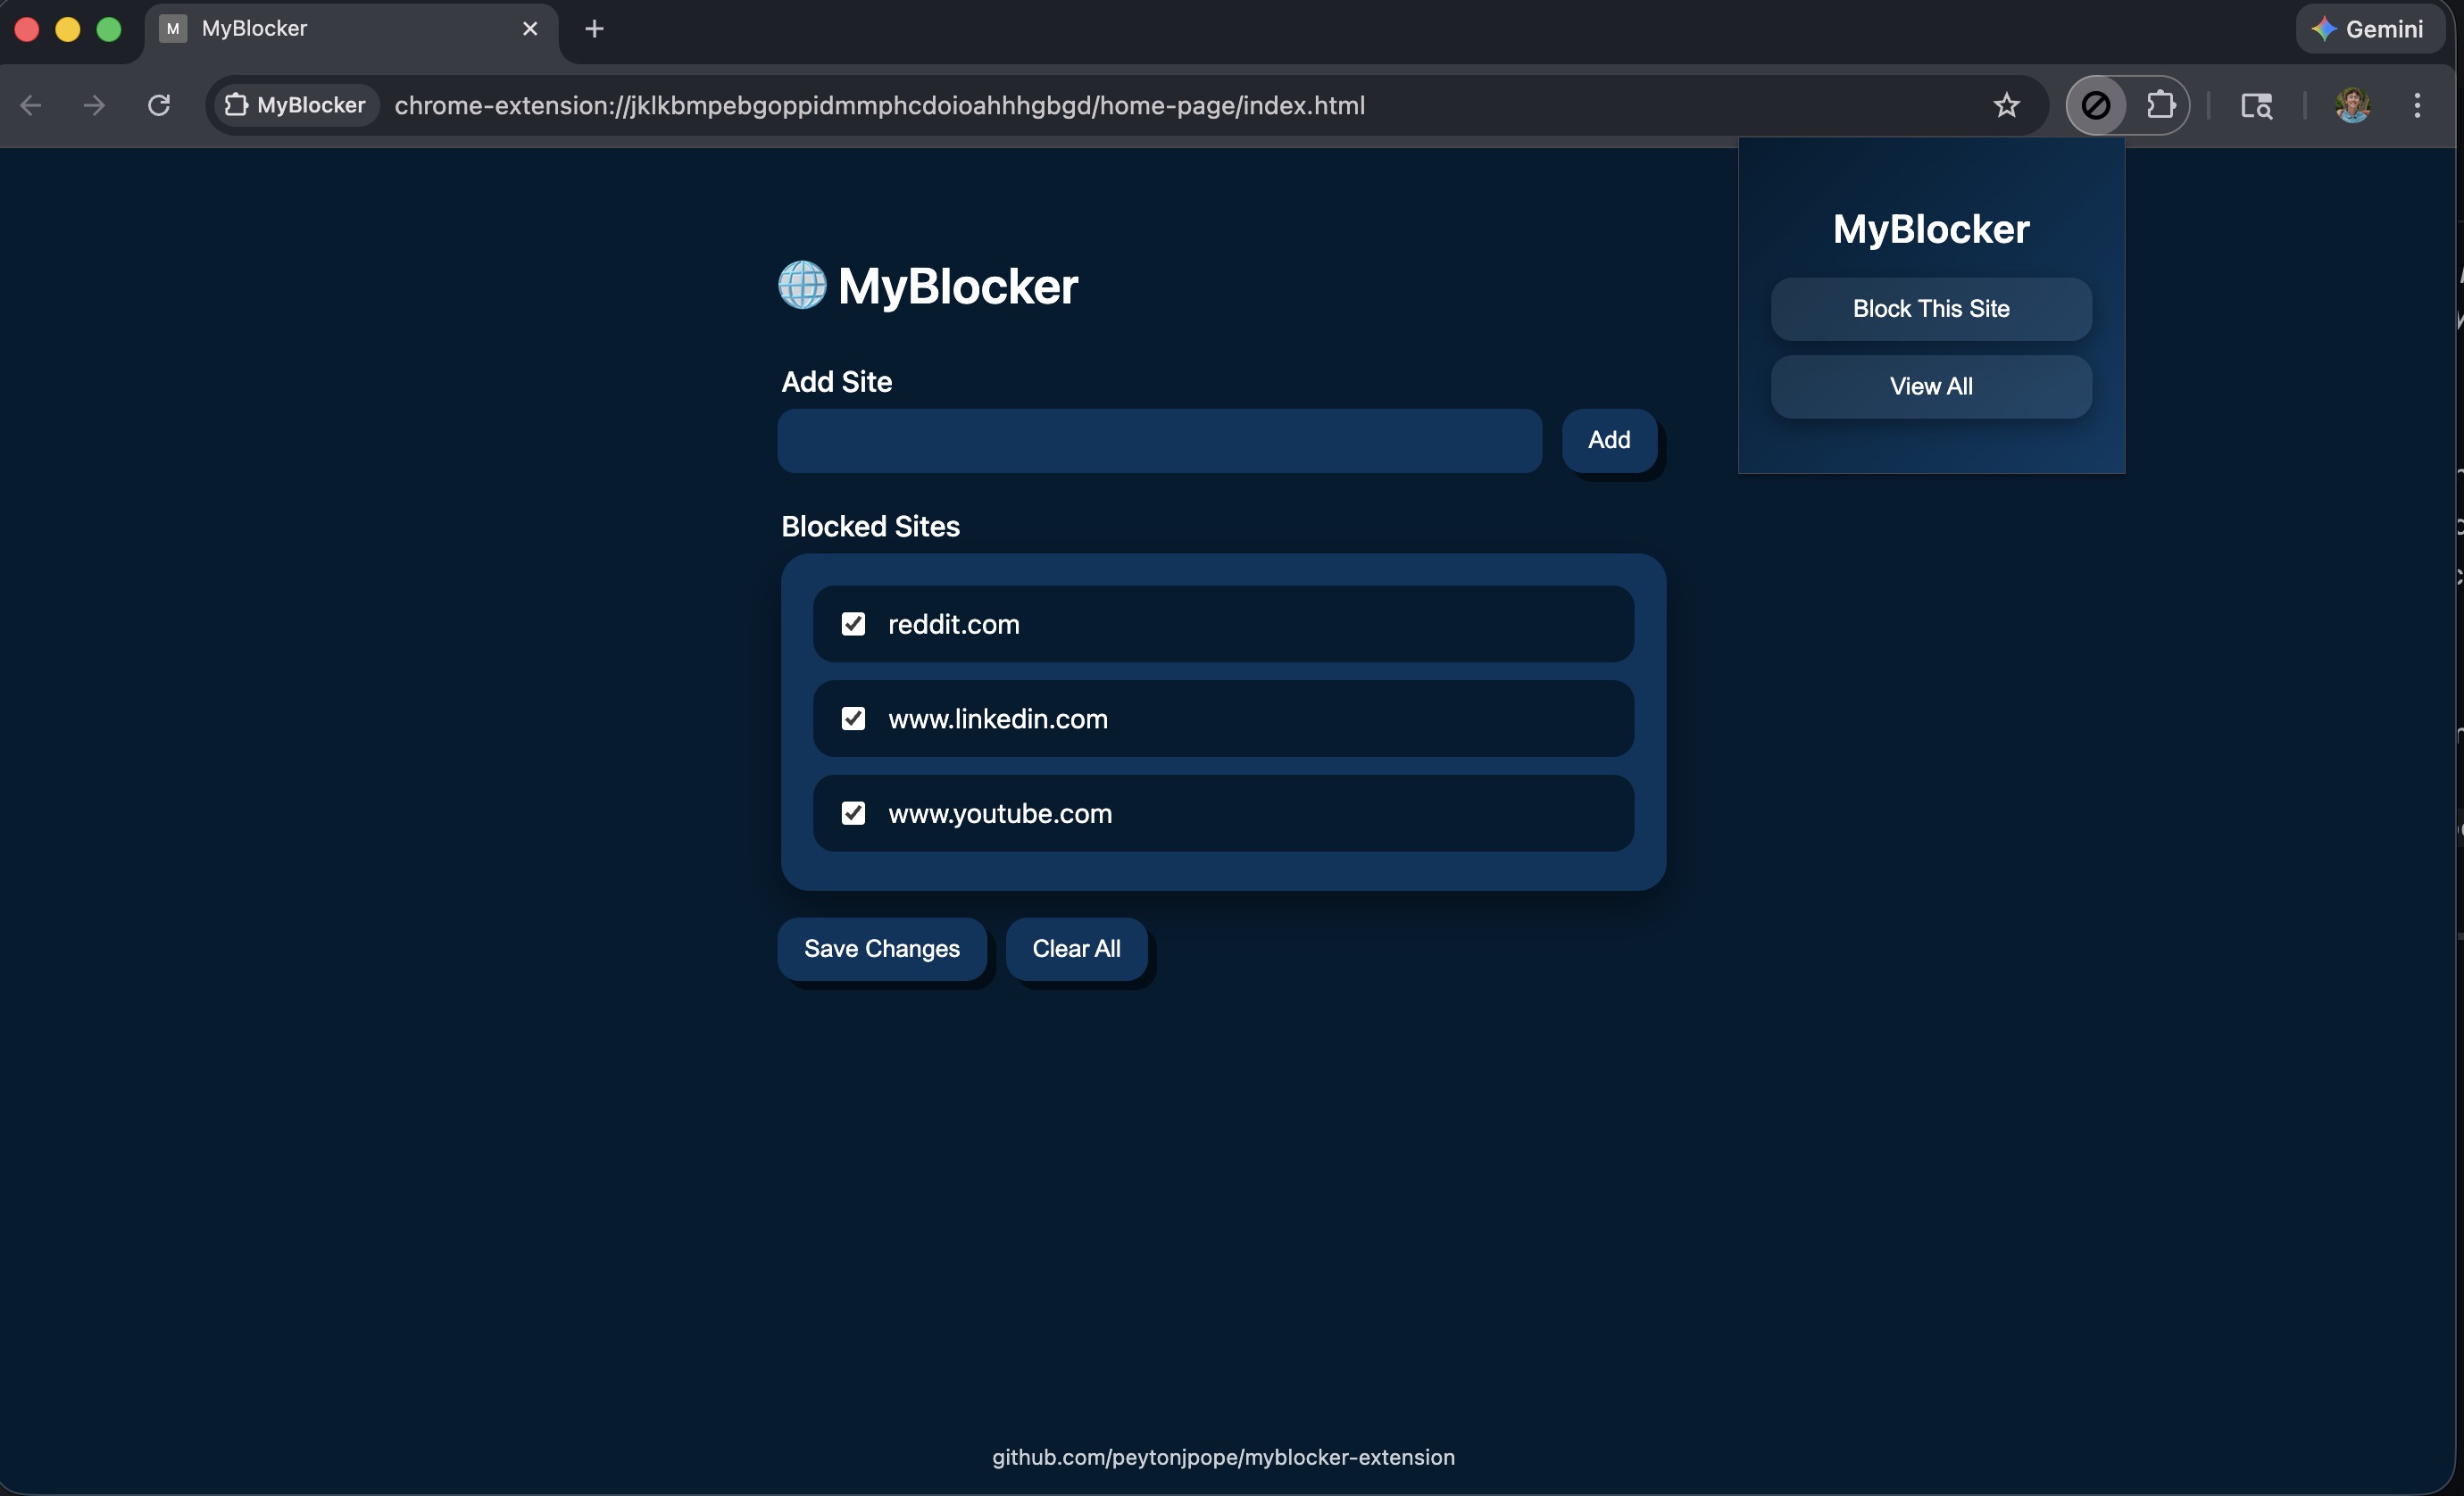This screenshot has width=2464, height=1496.
Task: Open the pinned MyBlocker extension icon
Action: click(2096, 105)
